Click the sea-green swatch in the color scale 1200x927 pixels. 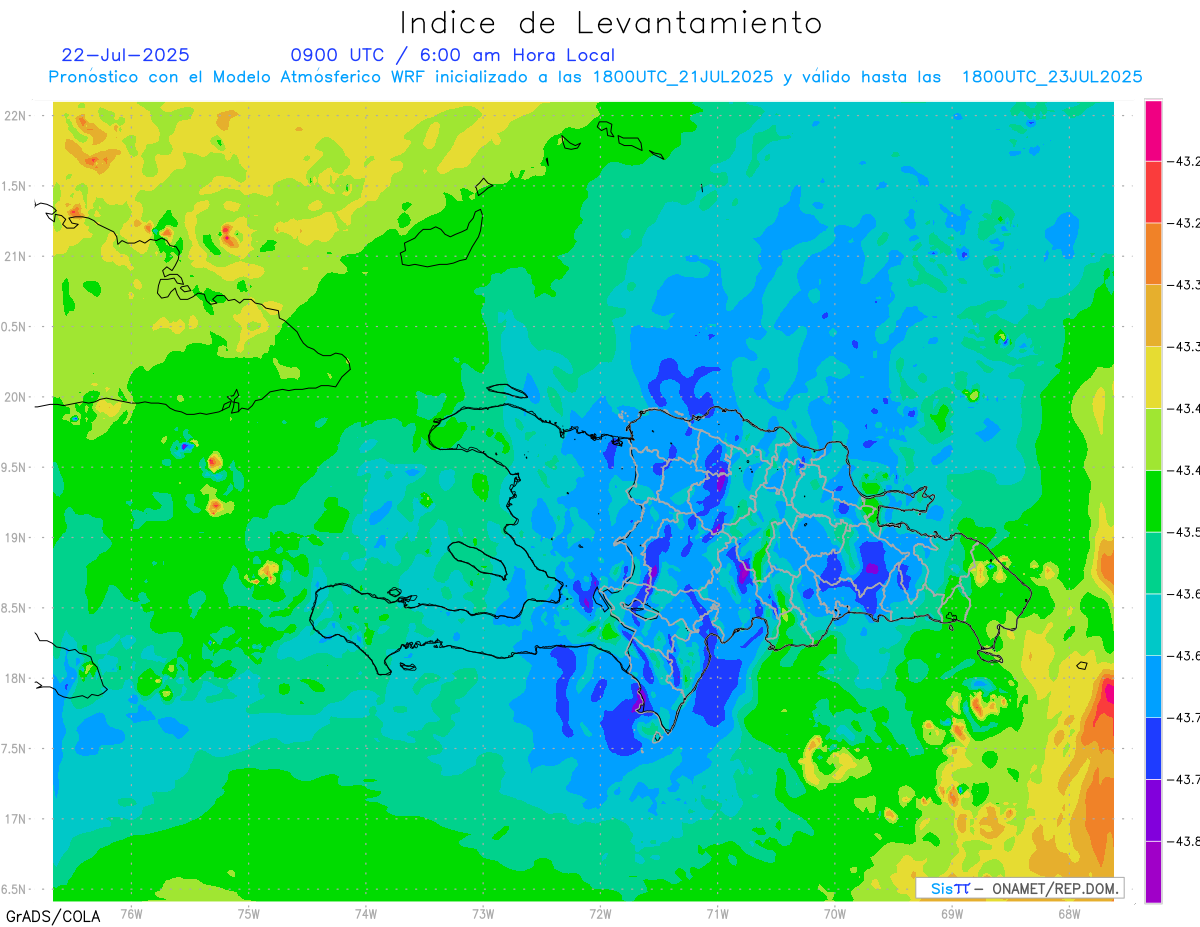(x=1153, y=563)
